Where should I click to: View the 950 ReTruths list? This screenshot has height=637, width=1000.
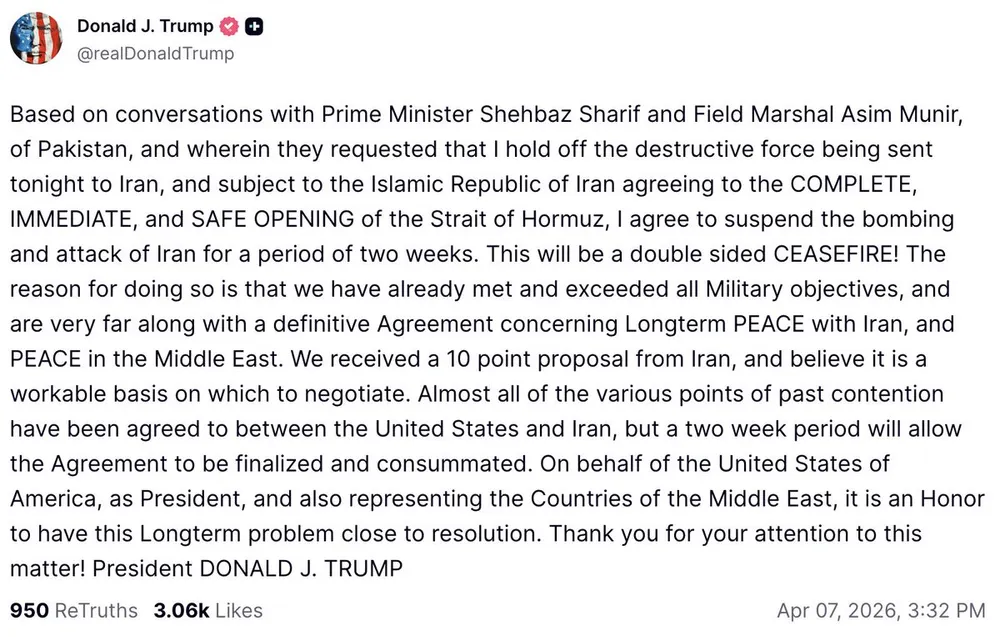point(74,609)
